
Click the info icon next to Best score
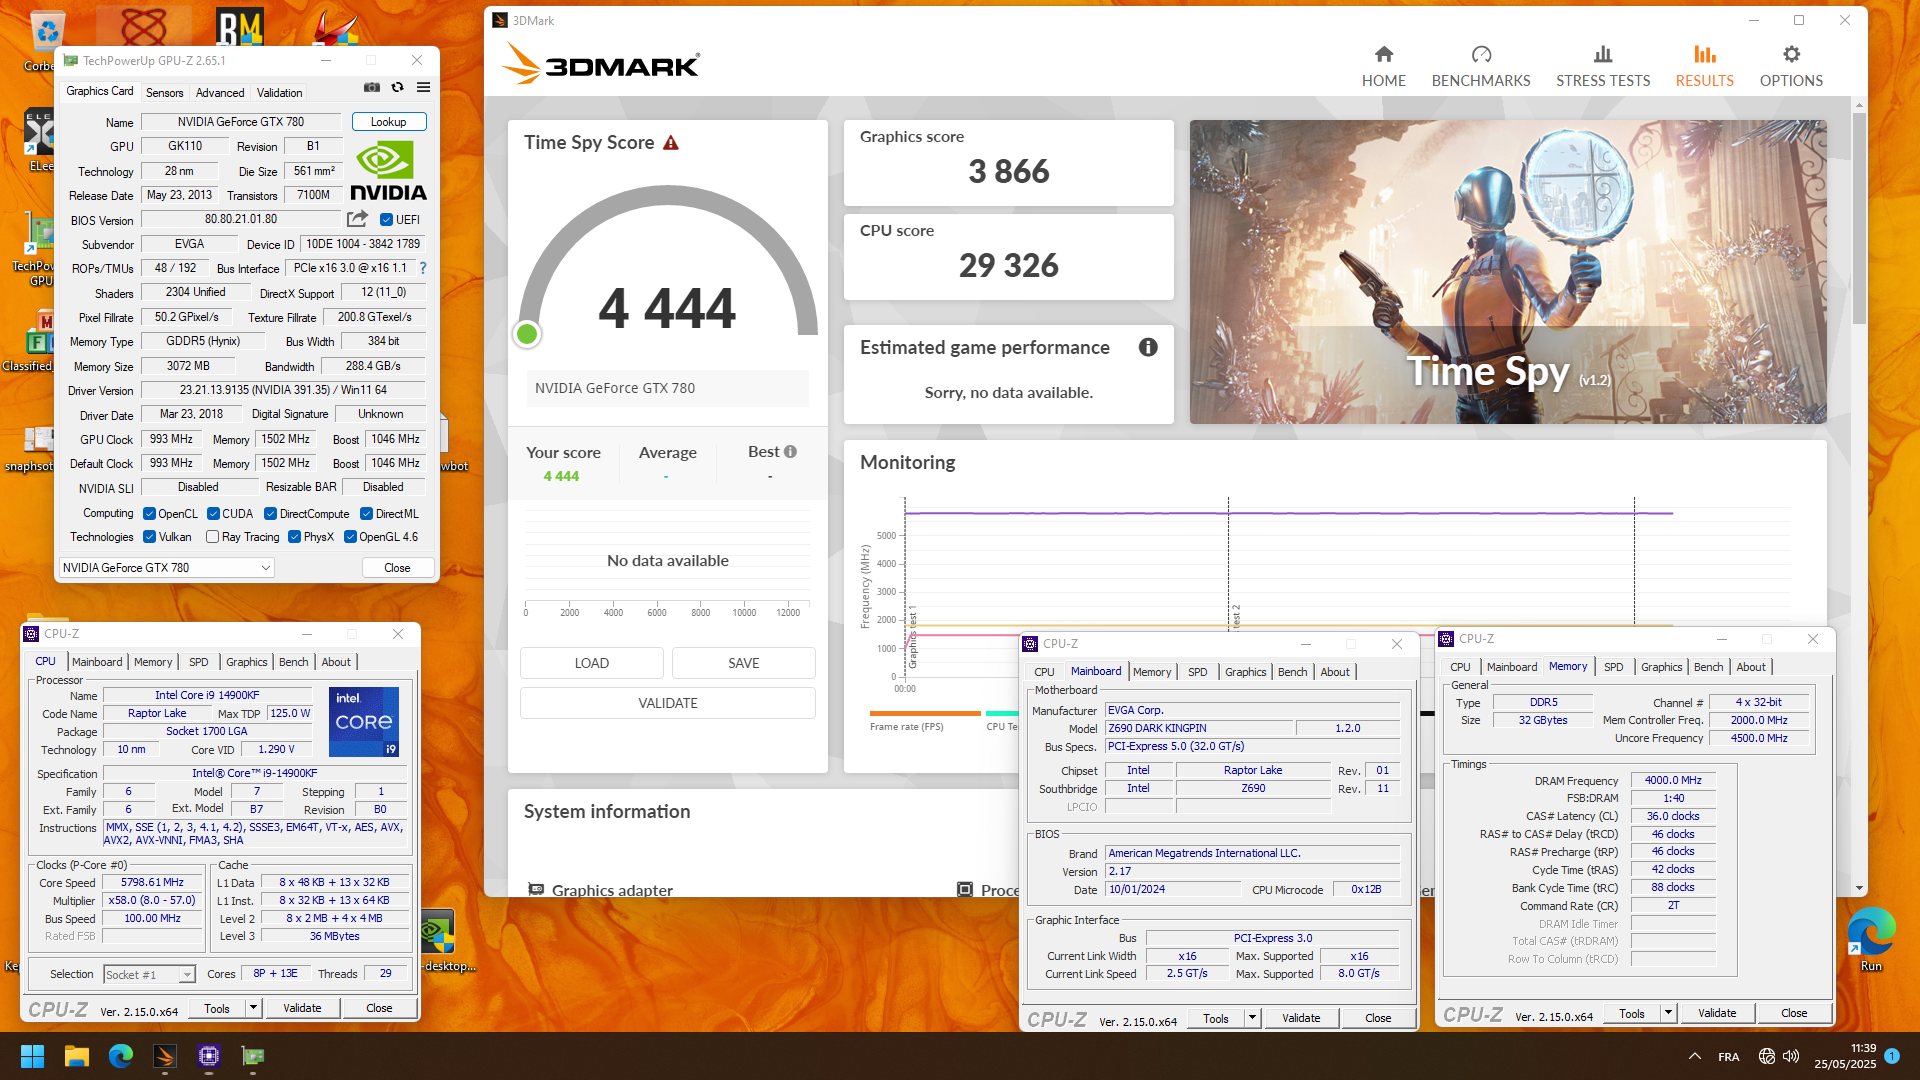pyautogui.click(x=790, y=452)
